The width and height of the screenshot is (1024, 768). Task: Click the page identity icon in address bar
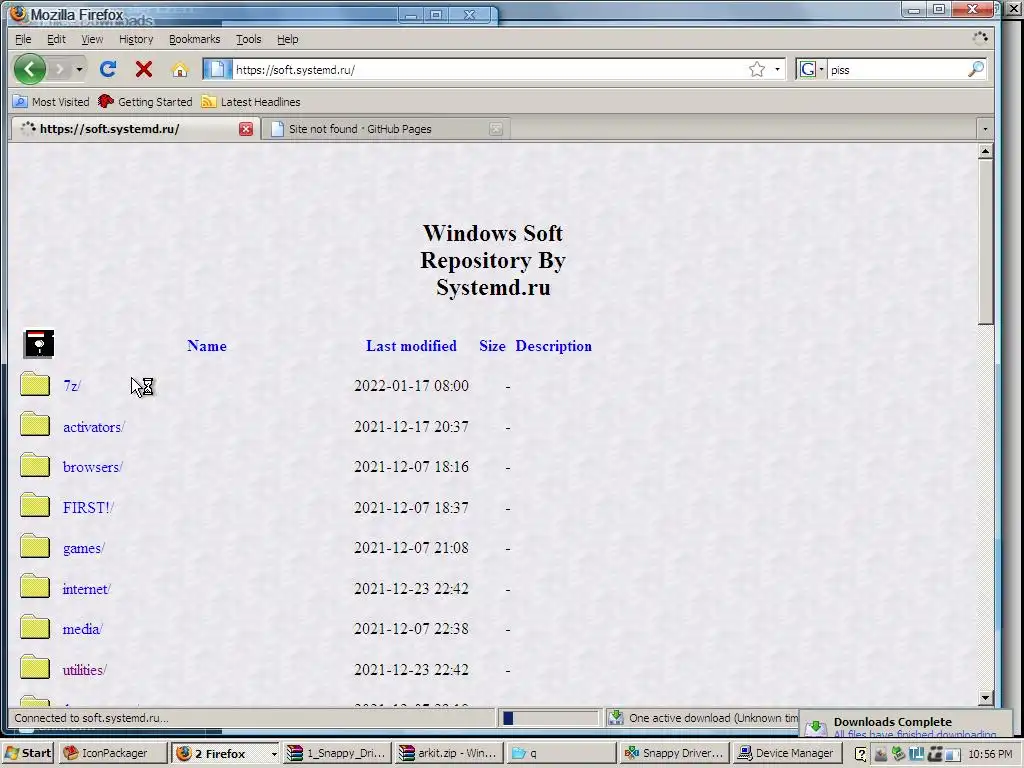click(x=217, y=69)
